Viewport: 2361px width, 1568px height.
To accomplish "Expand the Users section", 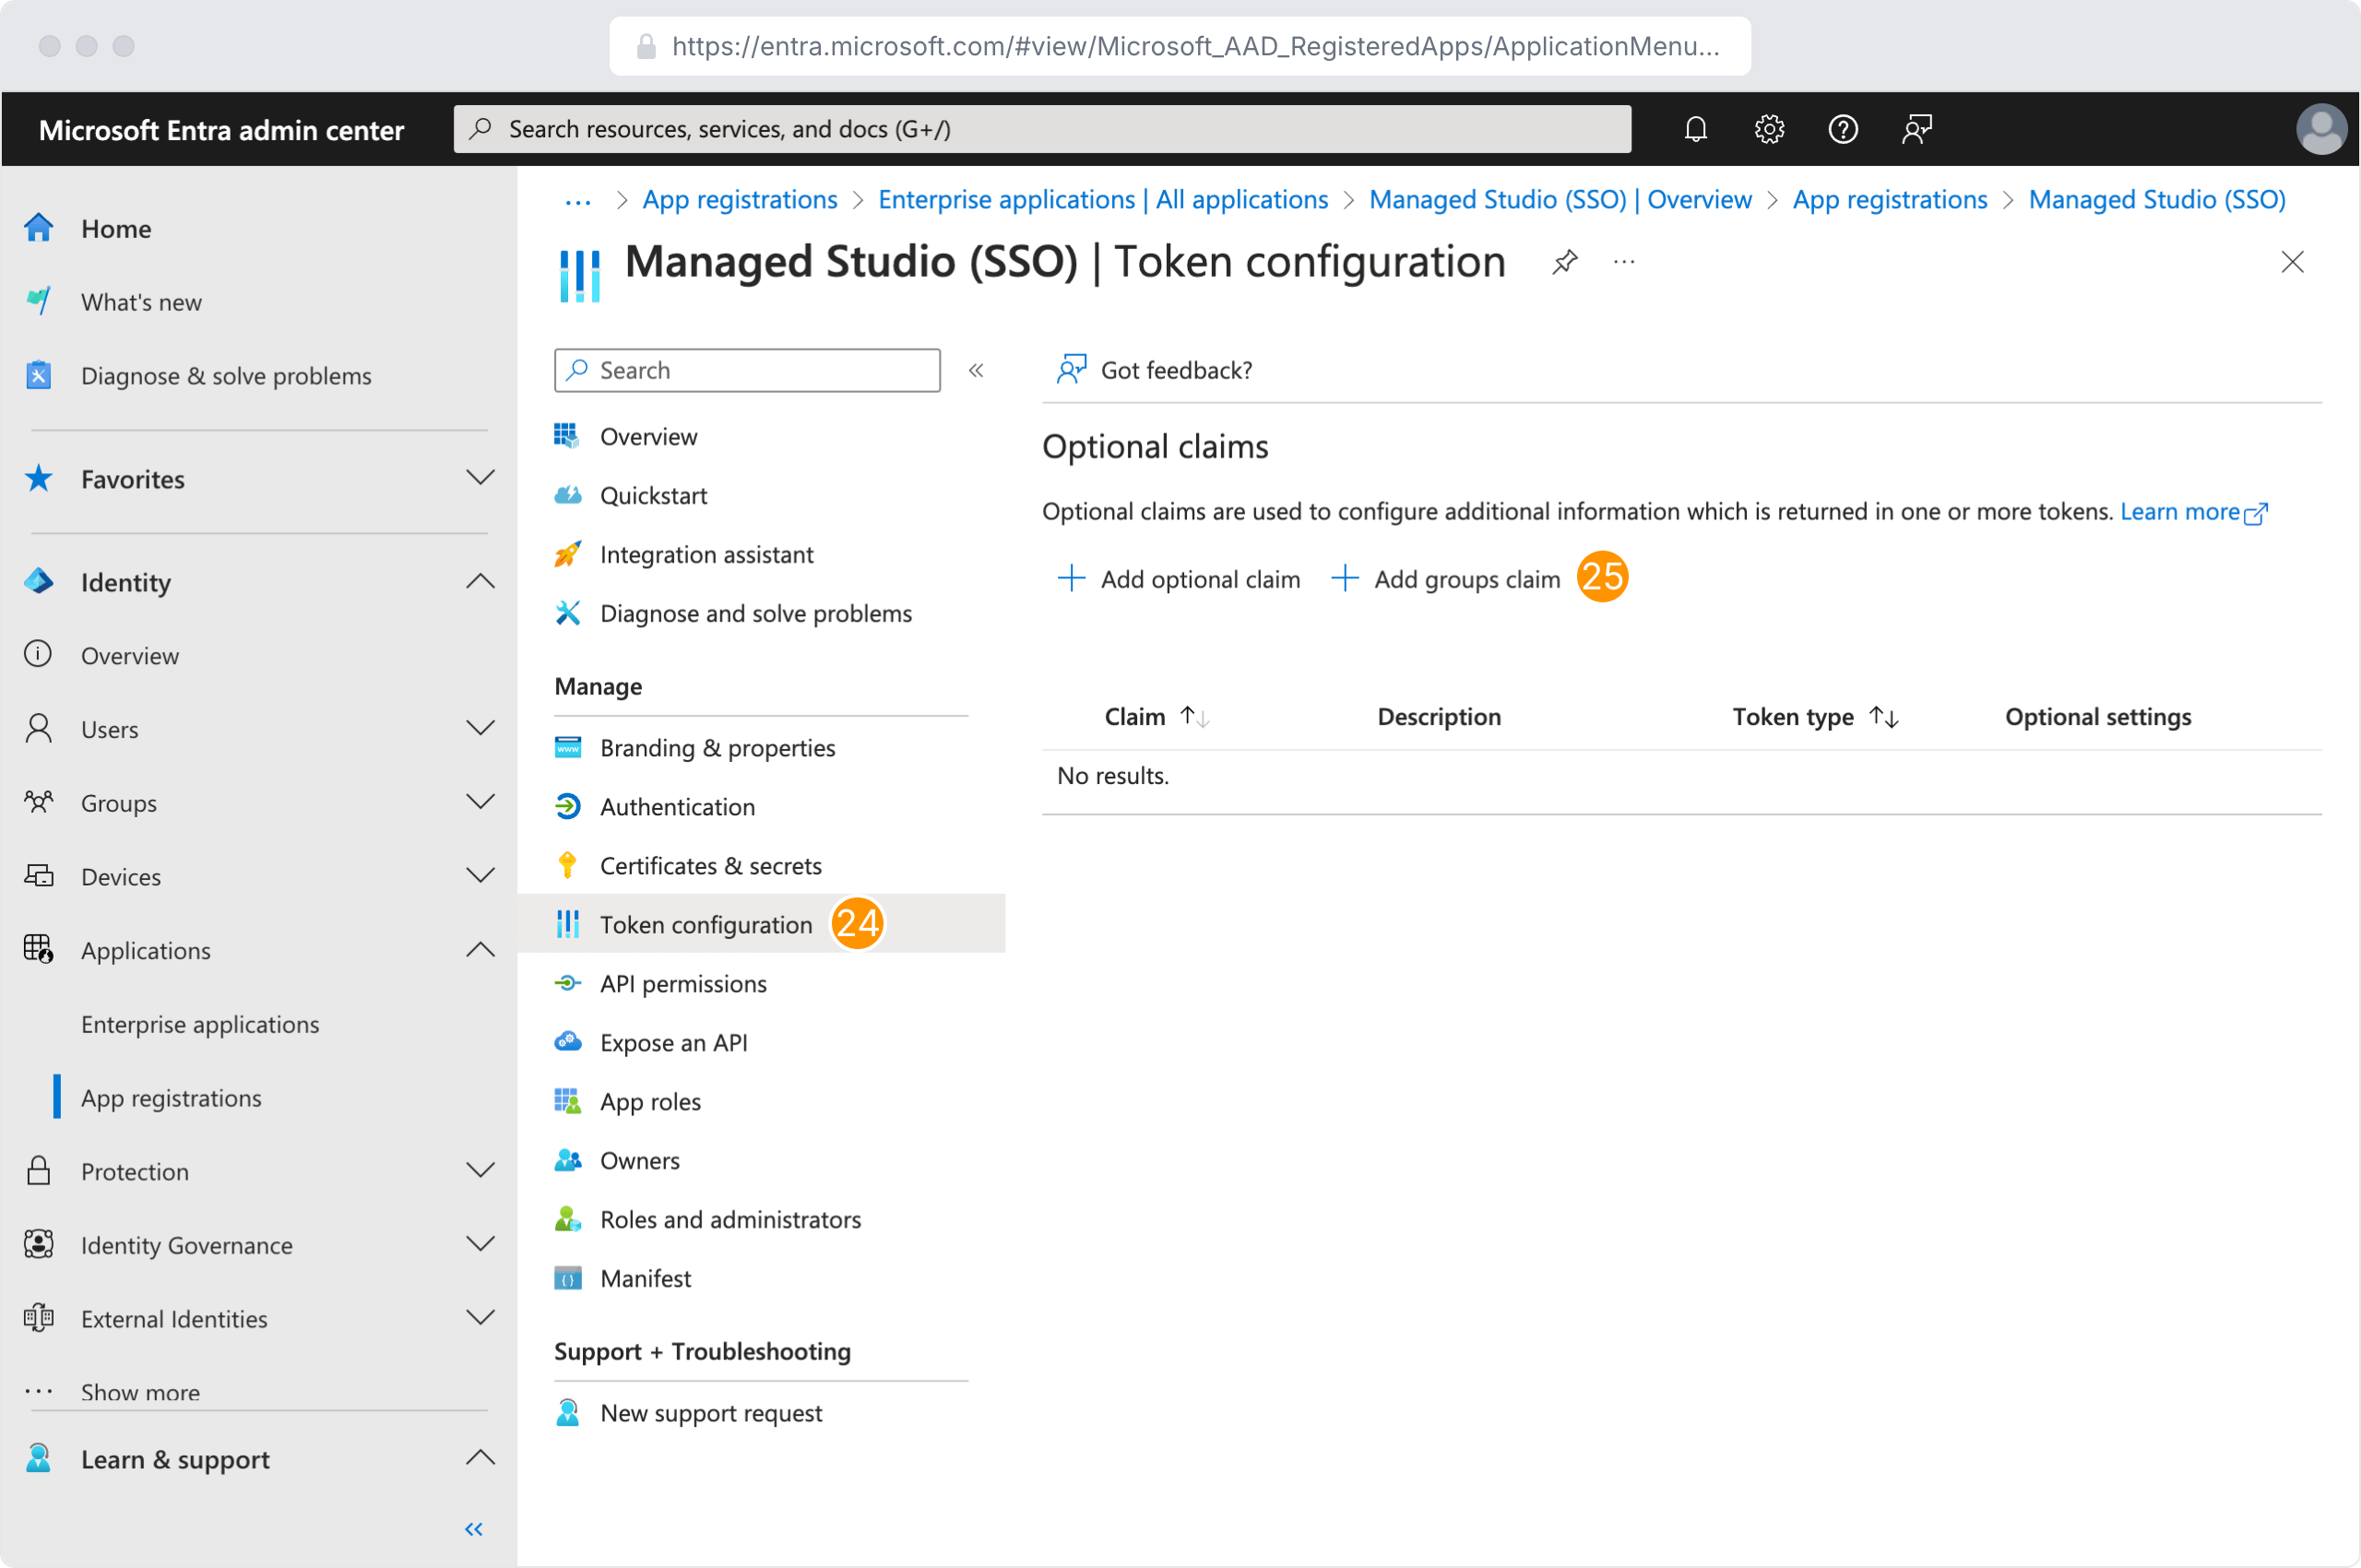I will click(480, 728).
